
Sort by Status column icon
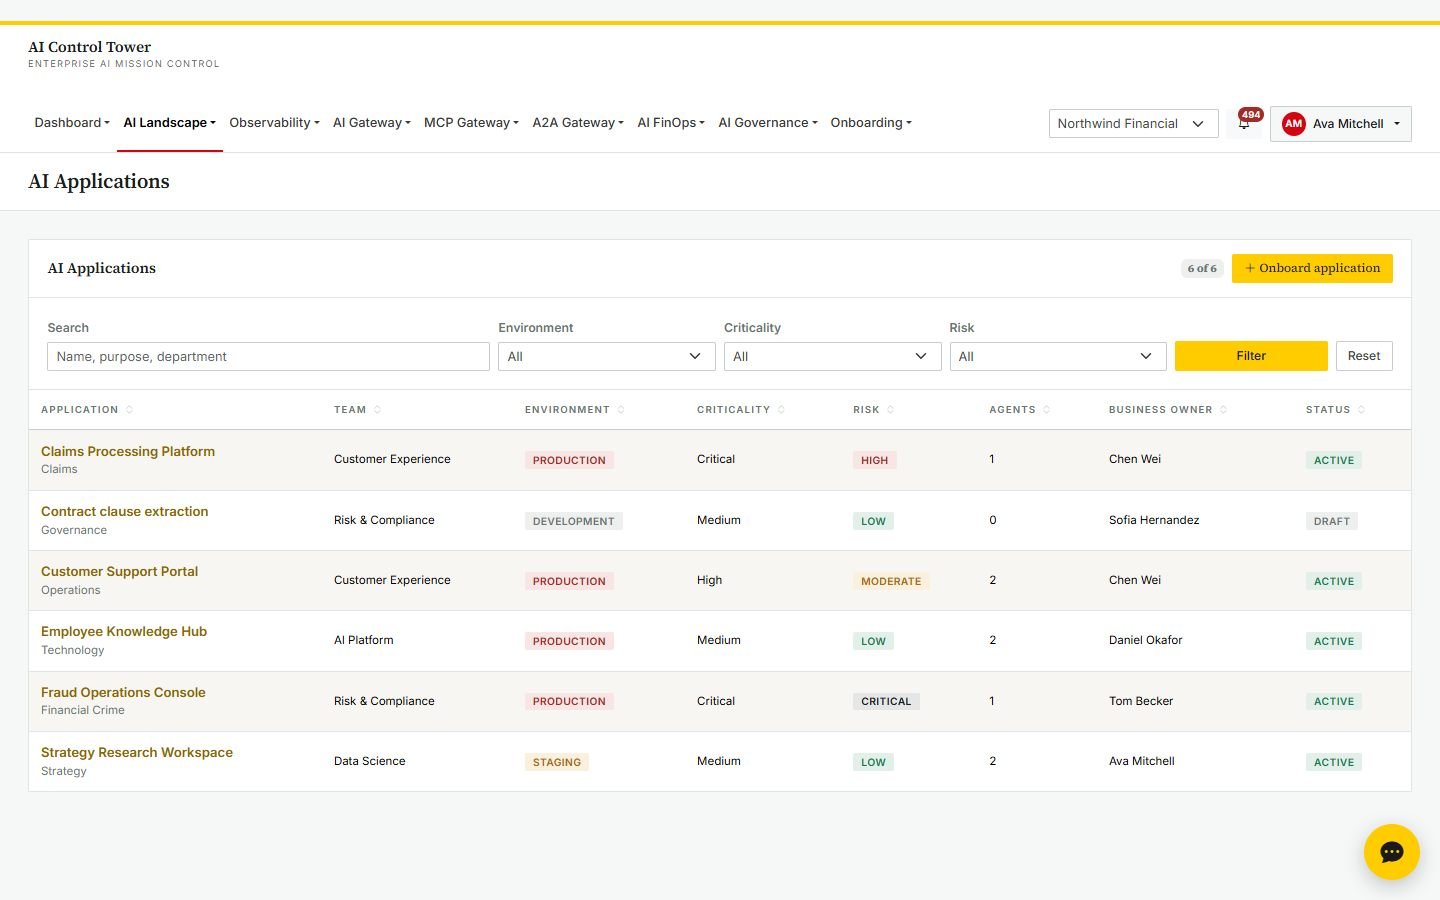point(1361,410)
